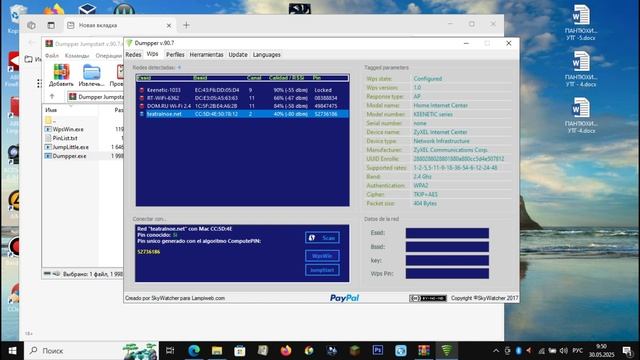Select the RT-WiFi-6362 network row

pos(242,98)
